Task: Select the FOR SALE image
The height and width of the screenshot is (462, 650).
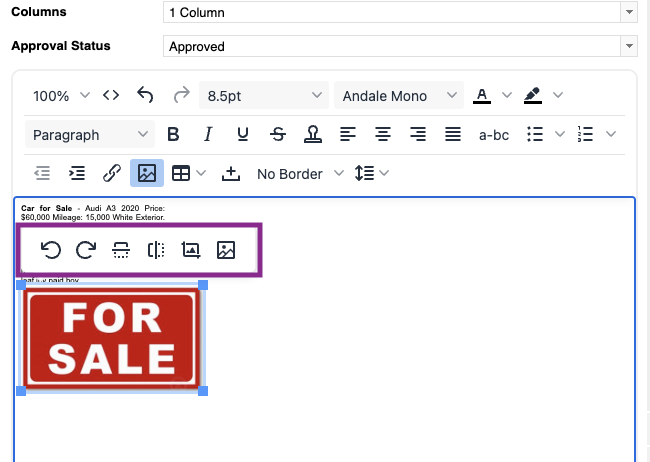Action: [x=112, y=338]
